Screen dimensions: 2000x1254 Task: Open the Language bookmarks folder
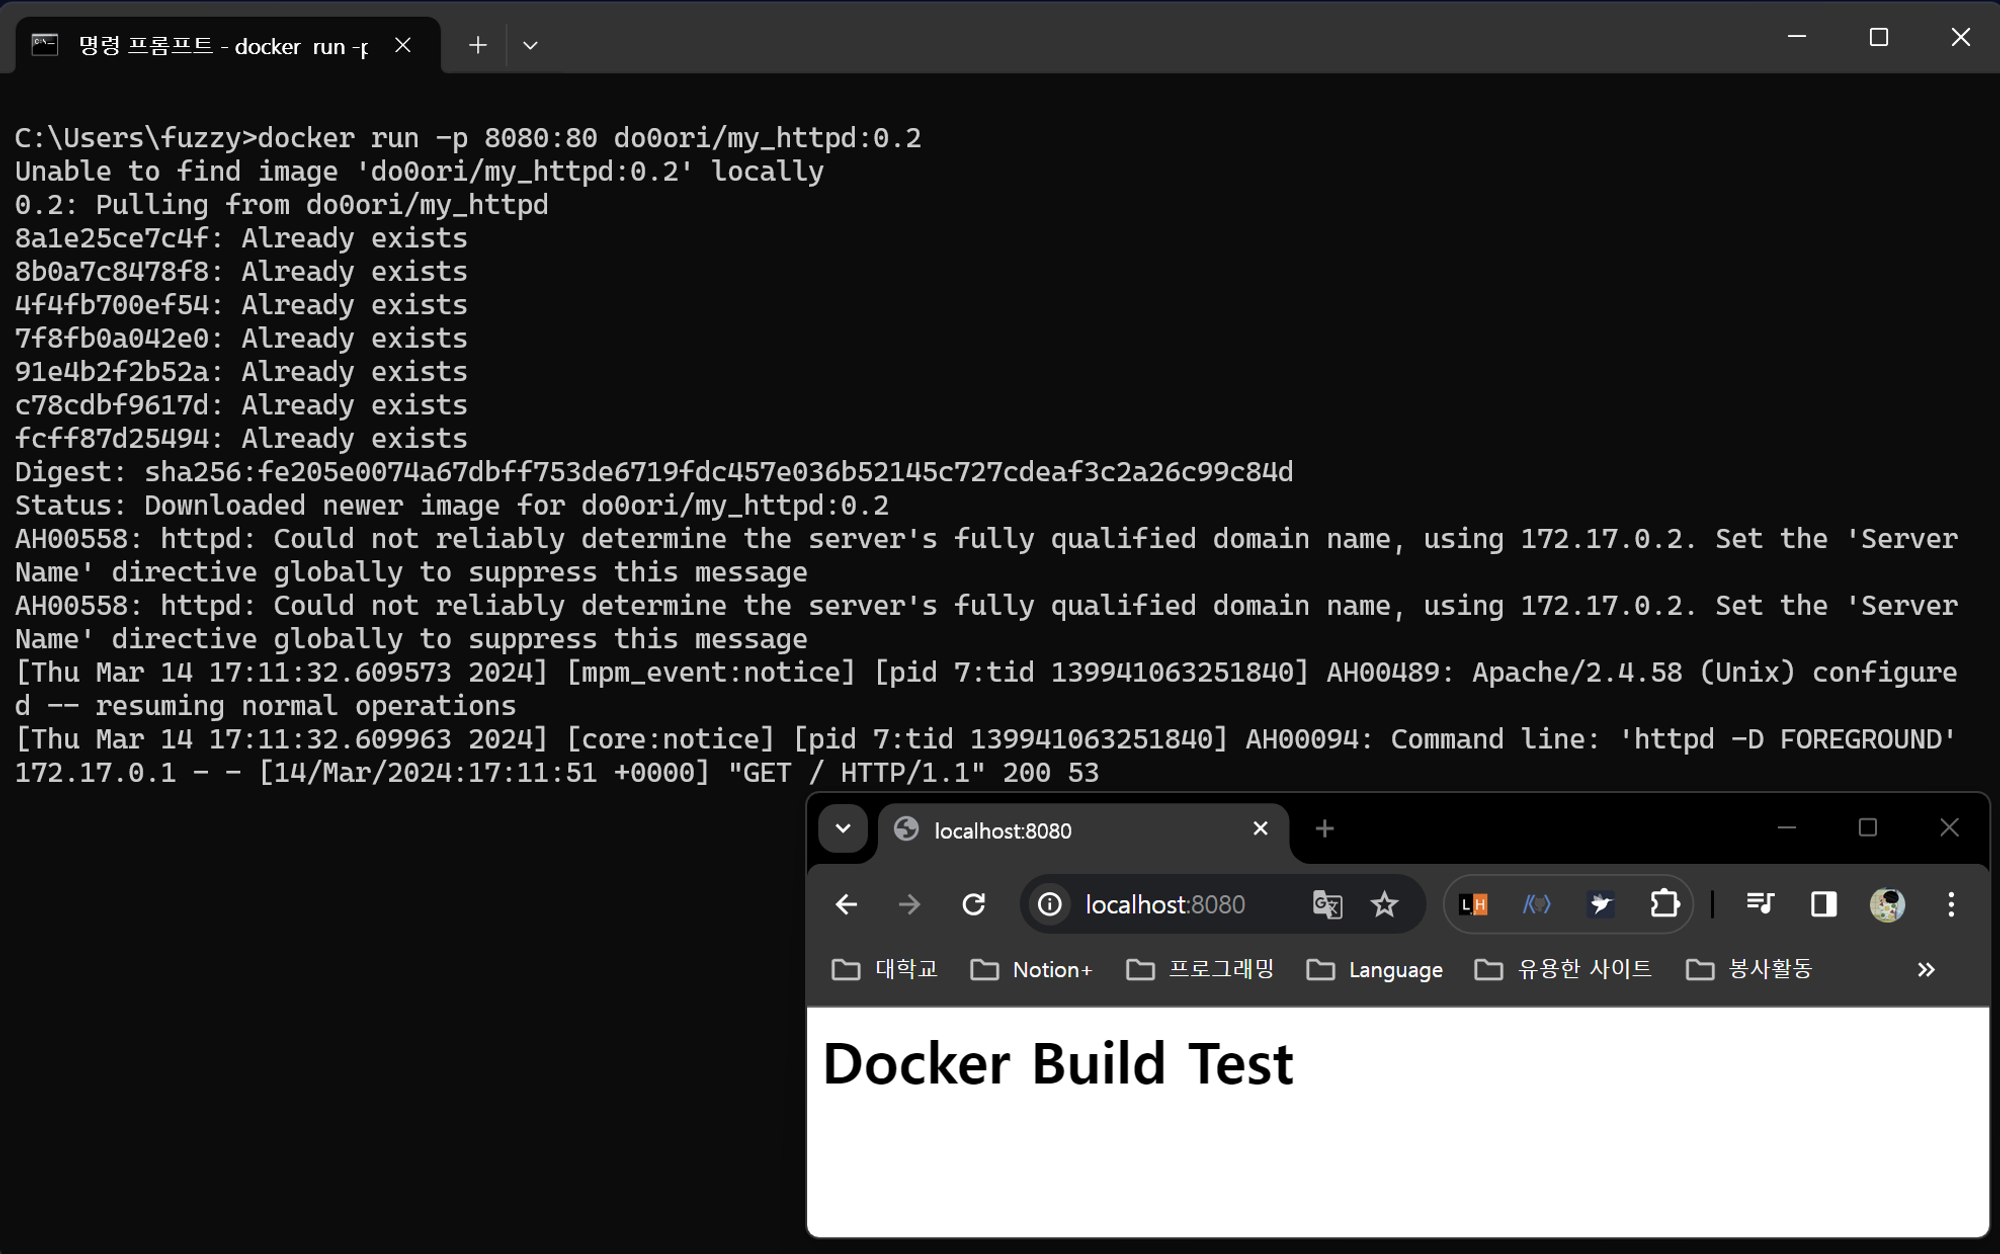[x=1375, y=969]
